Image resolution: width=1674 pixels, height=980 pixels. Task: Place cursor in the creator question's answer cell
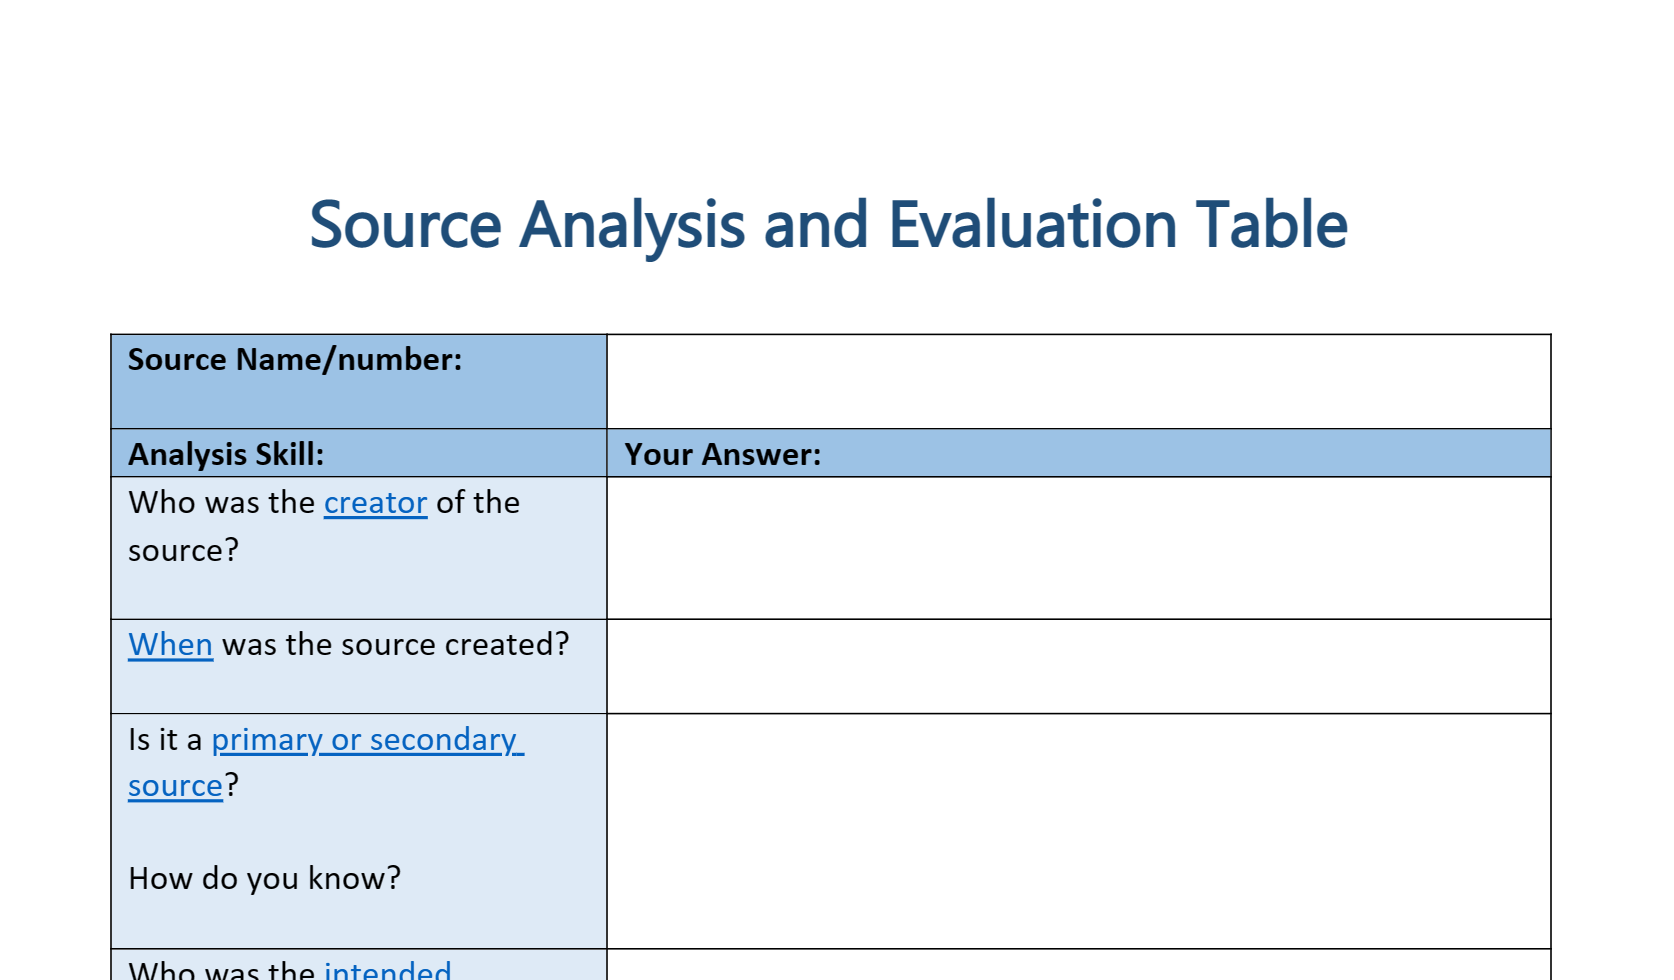coord(1078,547)
